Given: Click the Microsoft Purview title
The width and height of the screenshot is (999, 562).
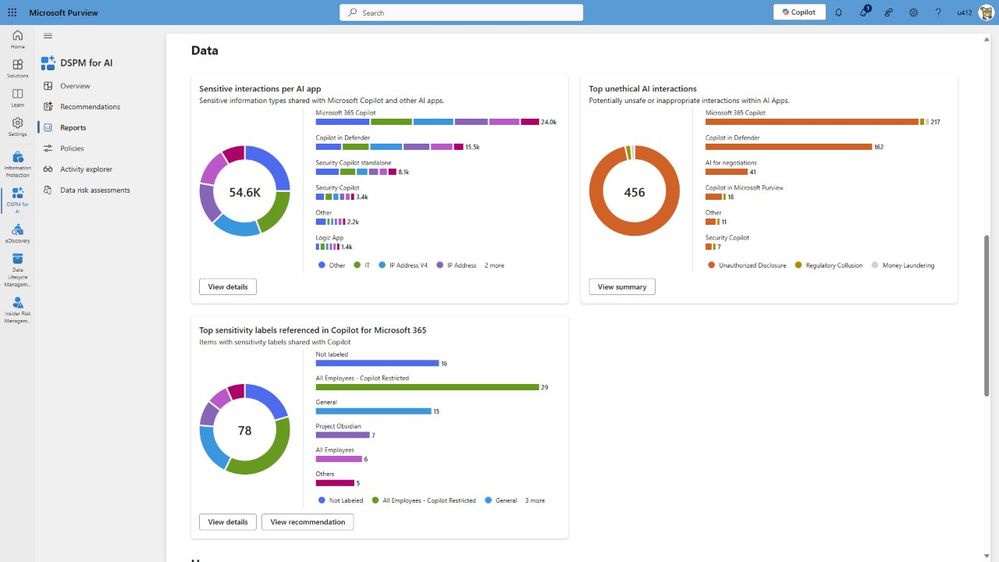Looking at the screenshot, I should click(x=64, y=12).
